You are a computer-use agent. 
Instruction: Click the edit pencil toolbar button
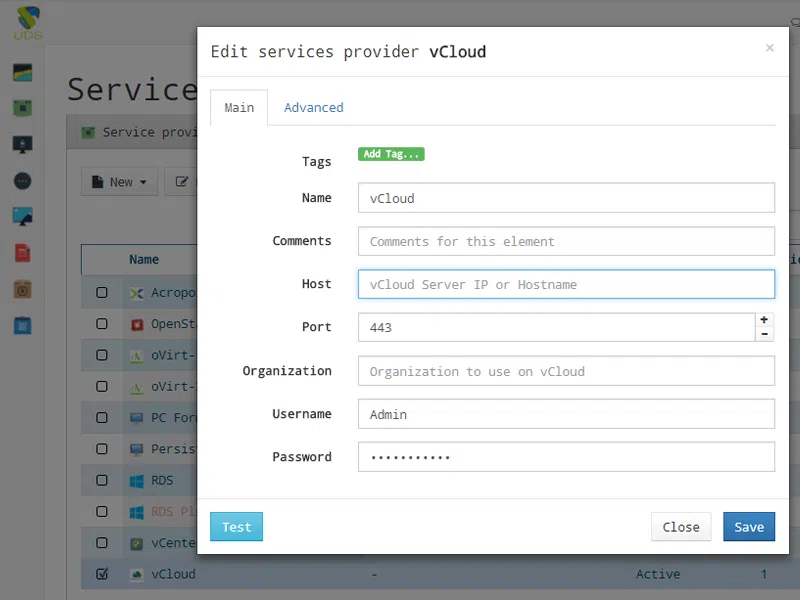[x=181, y=182]
